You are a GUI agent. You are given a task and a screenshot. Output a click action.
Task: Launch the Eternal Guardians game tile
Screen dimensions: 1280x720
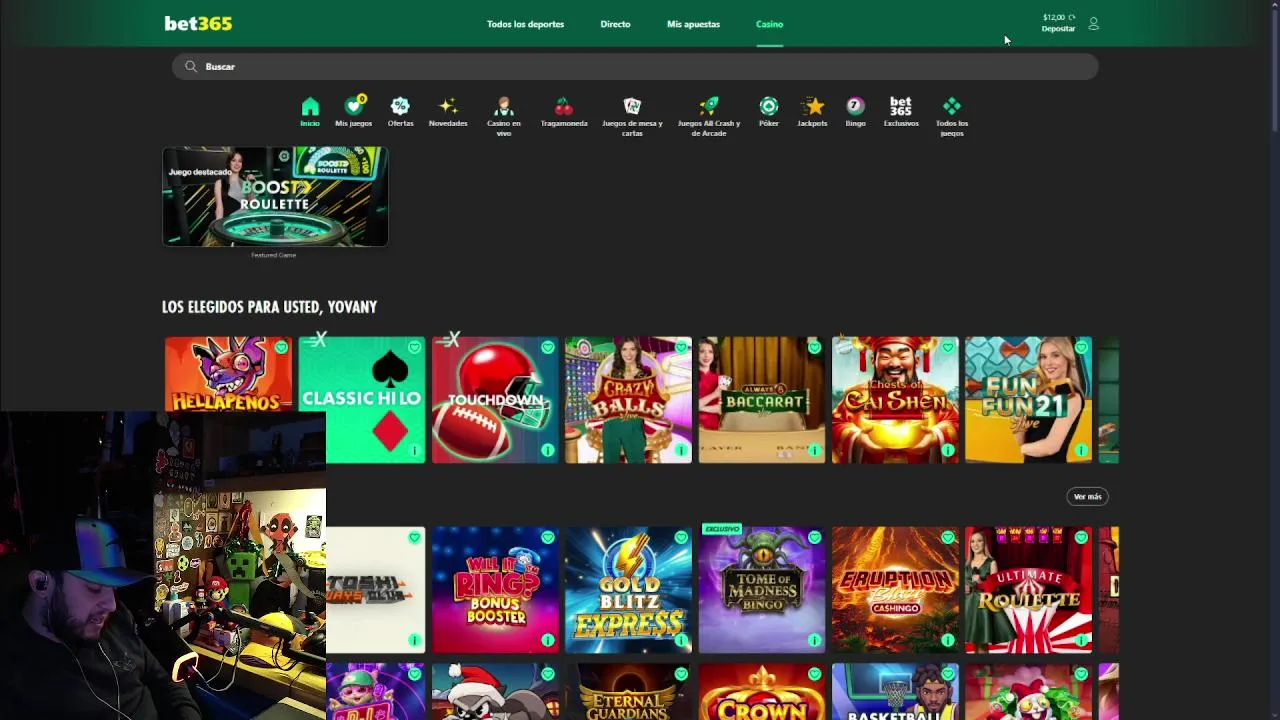(x=628, y=692)
